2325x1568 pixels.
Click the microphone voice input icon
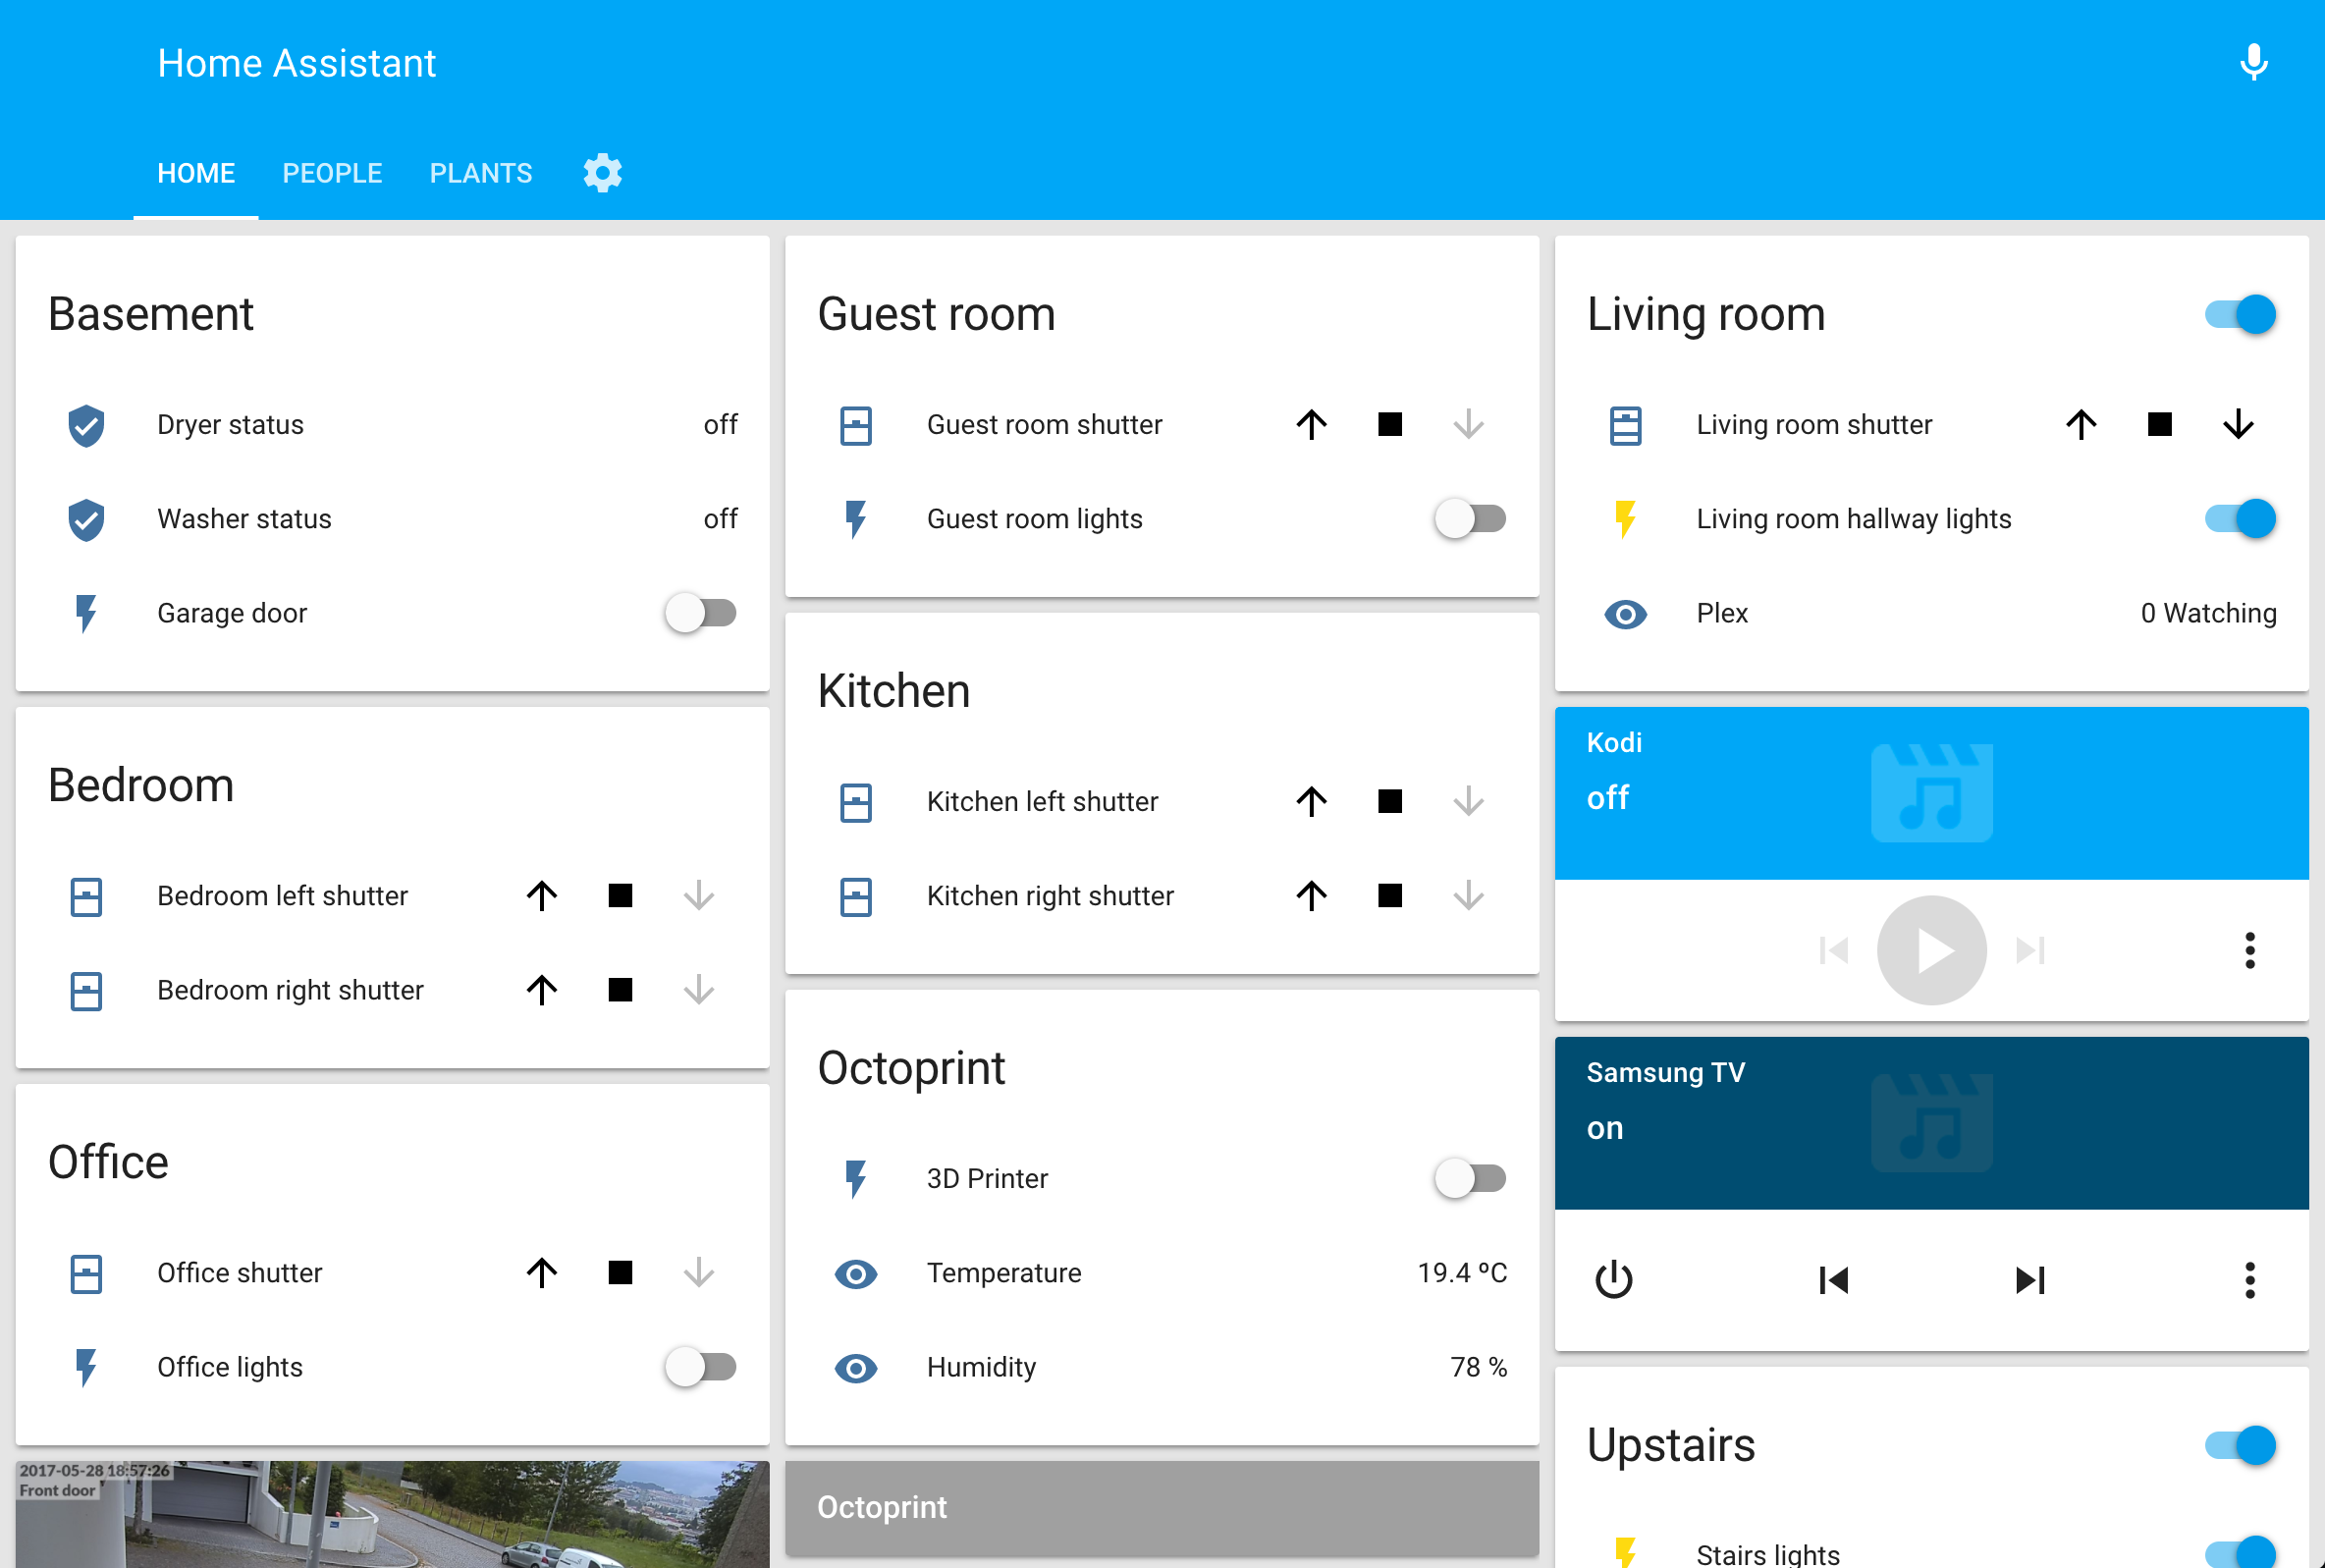pos(2253,62)
